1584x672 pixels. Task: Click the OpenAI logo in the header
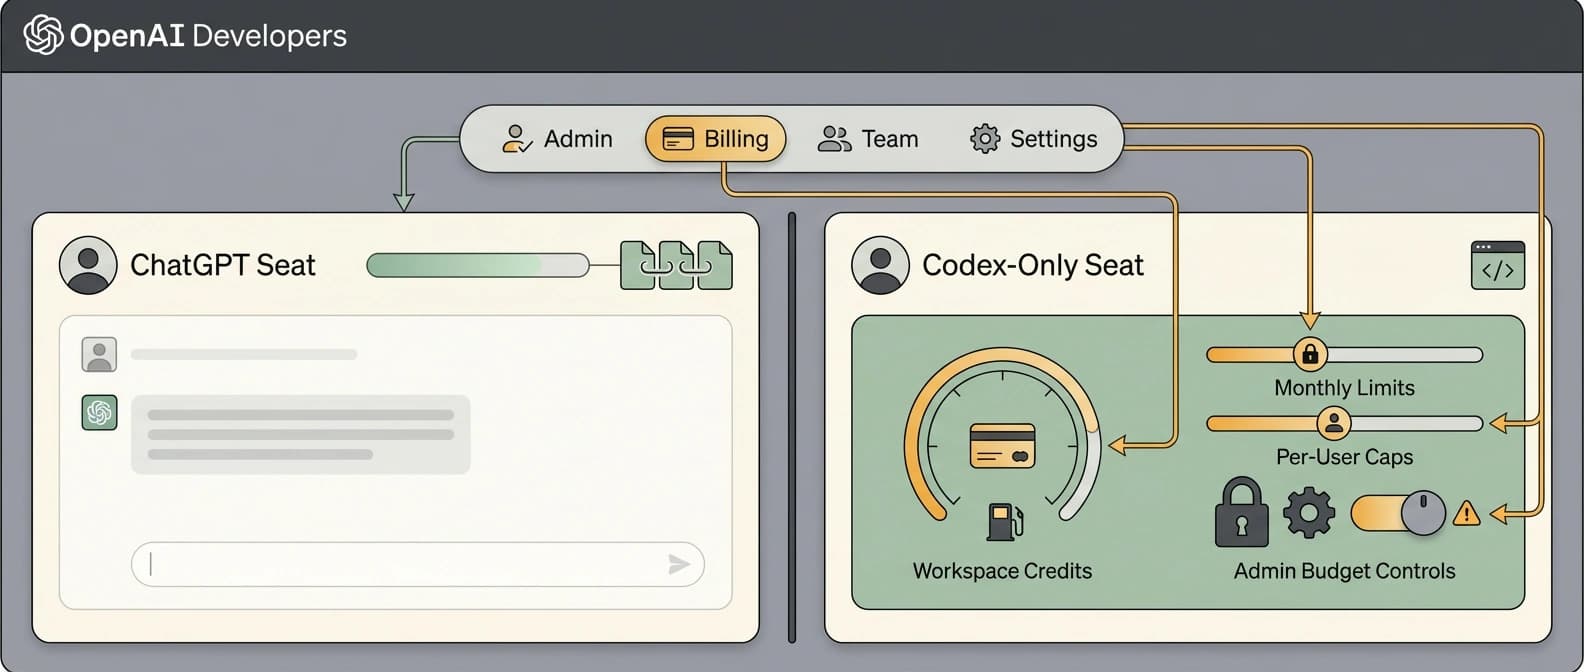tap(43, 35)
